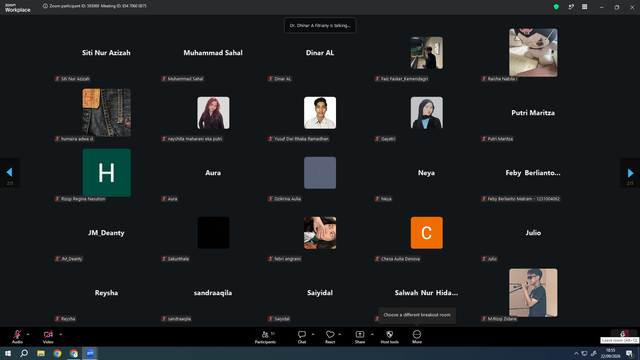Image resolution: width=640 pixels, height=360 pixels.
Task: Open the Participants panel
Action: point(265,337)
